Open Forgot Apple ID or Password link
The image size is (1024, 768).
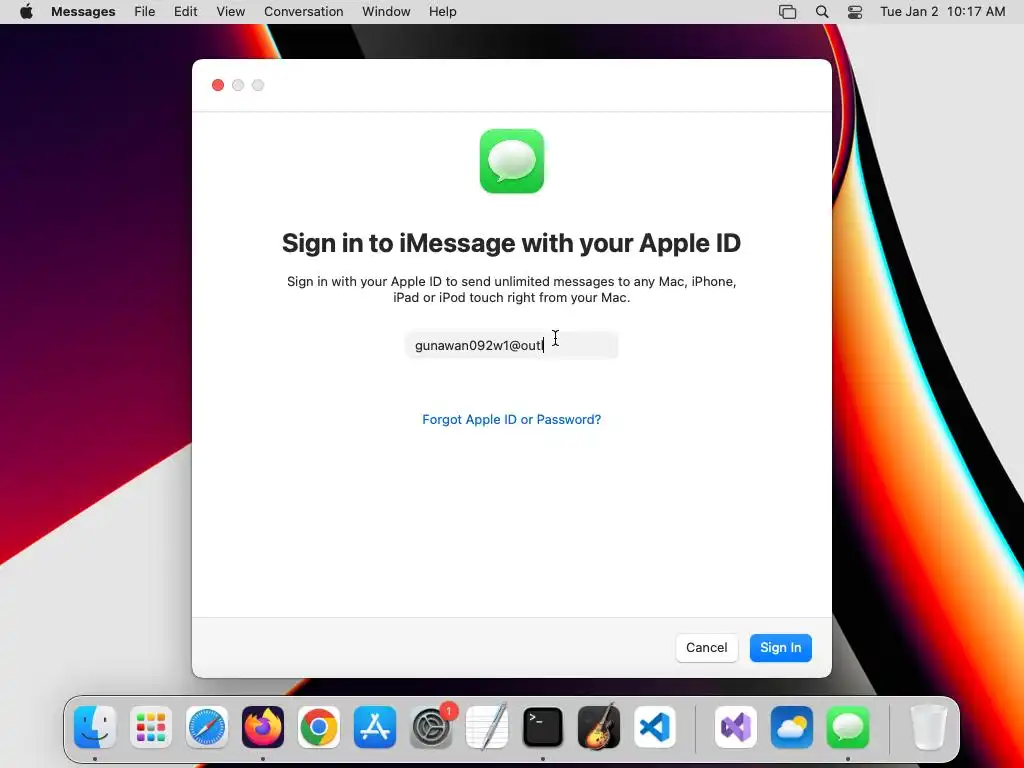511,419
